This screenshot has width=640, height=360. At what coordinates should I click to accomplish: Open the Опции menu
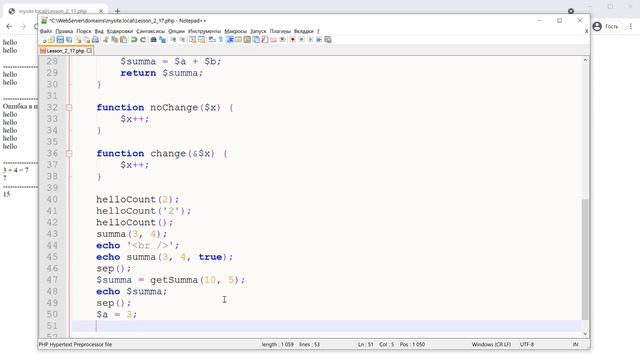coord(176,31)
